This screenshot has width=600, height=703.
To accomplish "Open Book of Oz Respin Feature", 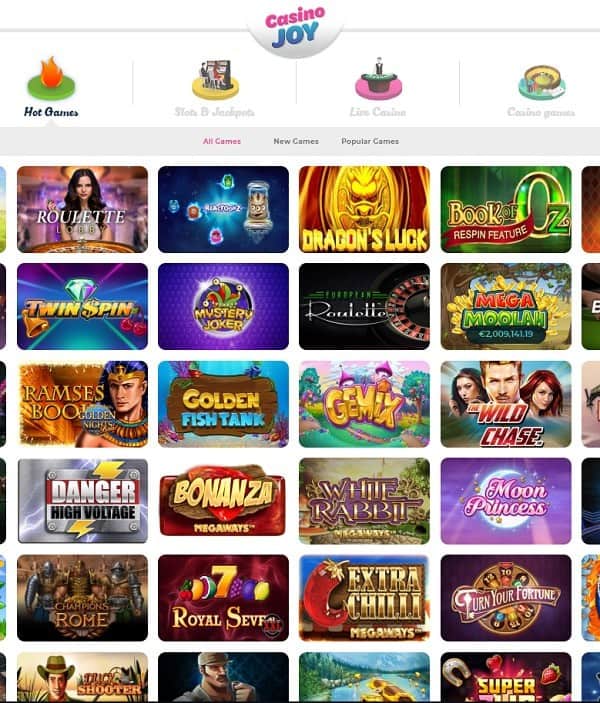I will (506, 209).
